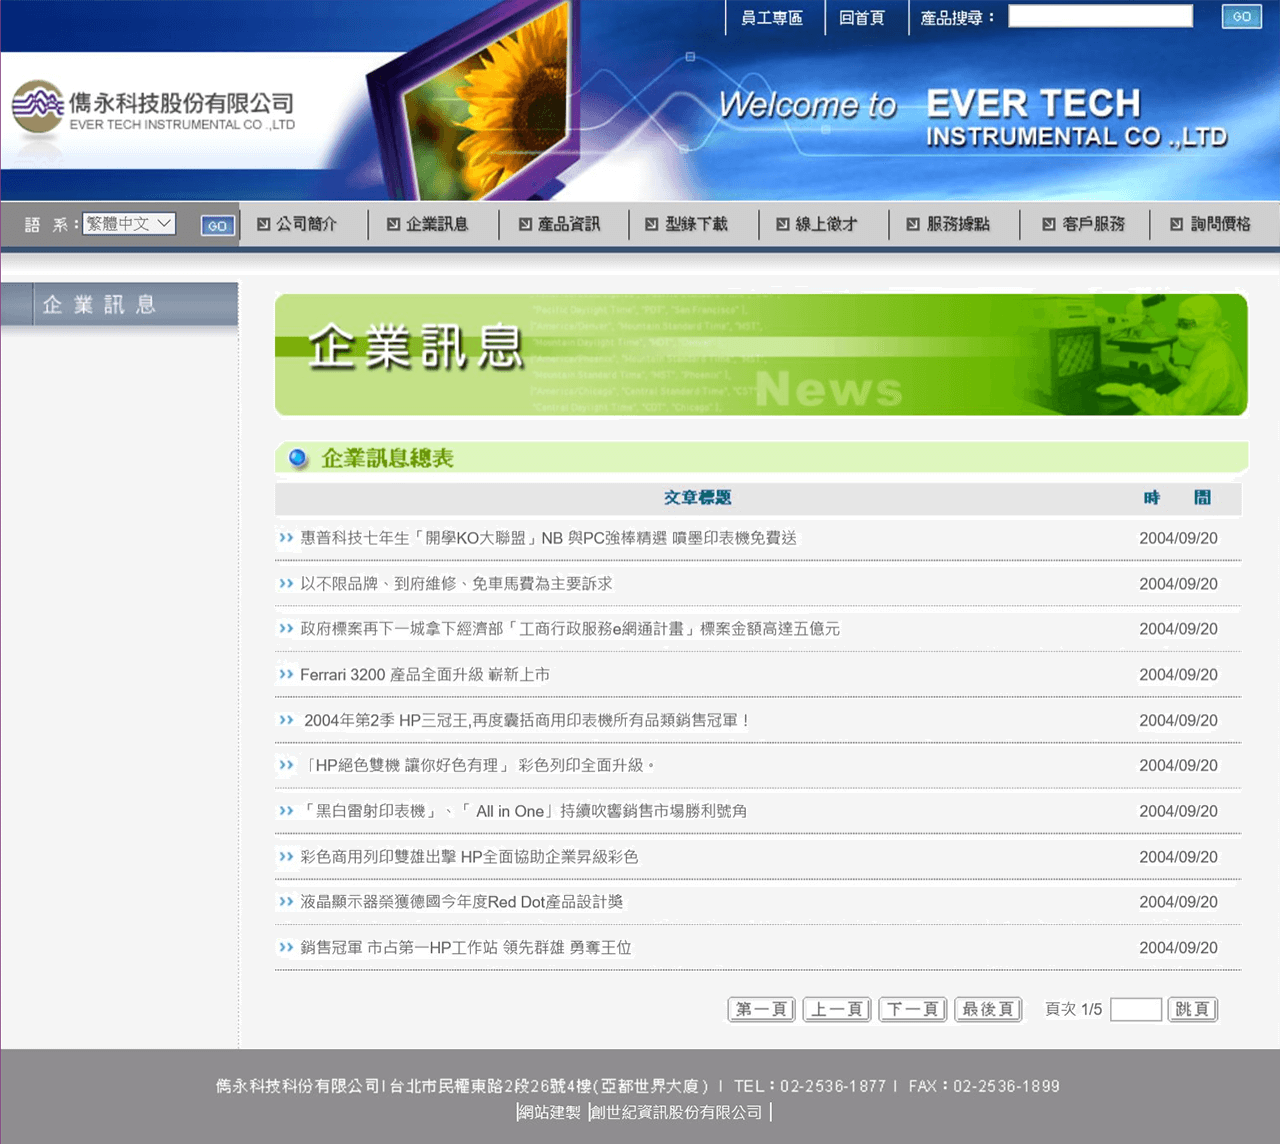
Task: Click GO button for product search
Action: pyautogui.click(x=1241, y=17)
